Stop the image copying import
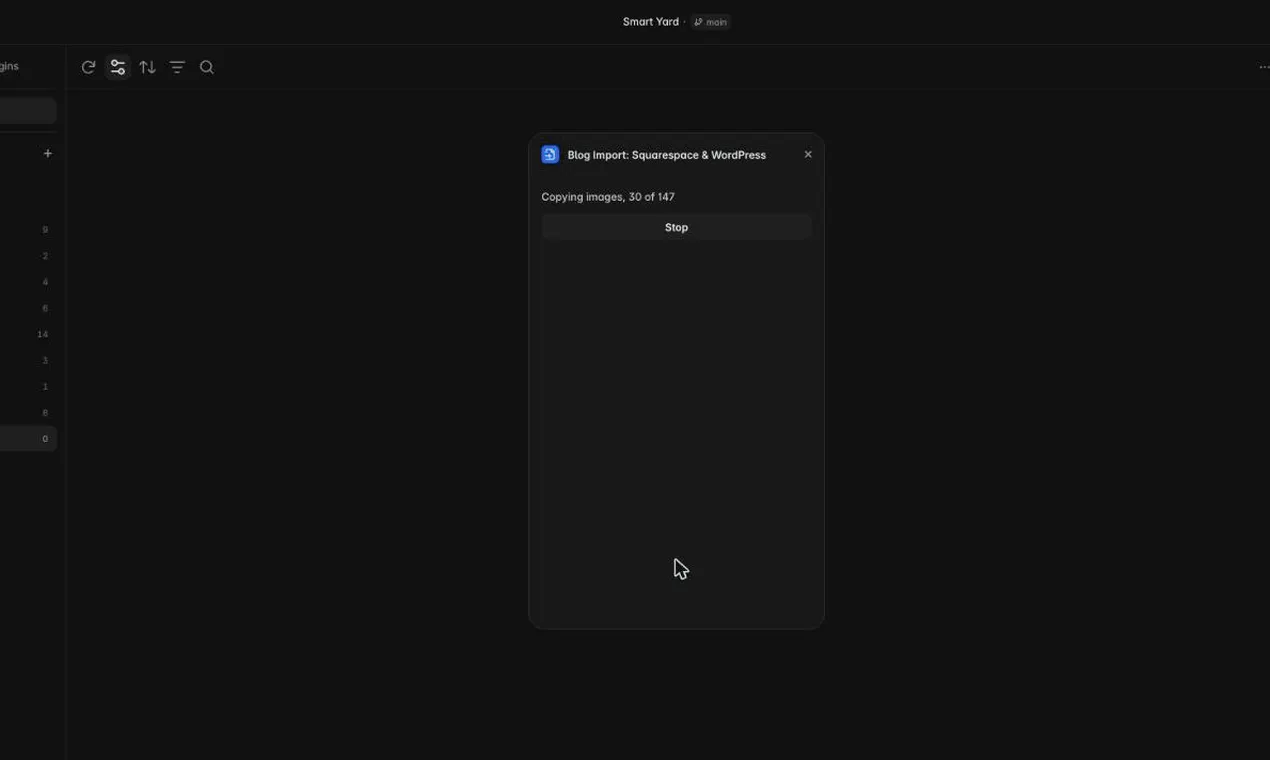This screenshot has height=760, width=1270. point(676,227)
